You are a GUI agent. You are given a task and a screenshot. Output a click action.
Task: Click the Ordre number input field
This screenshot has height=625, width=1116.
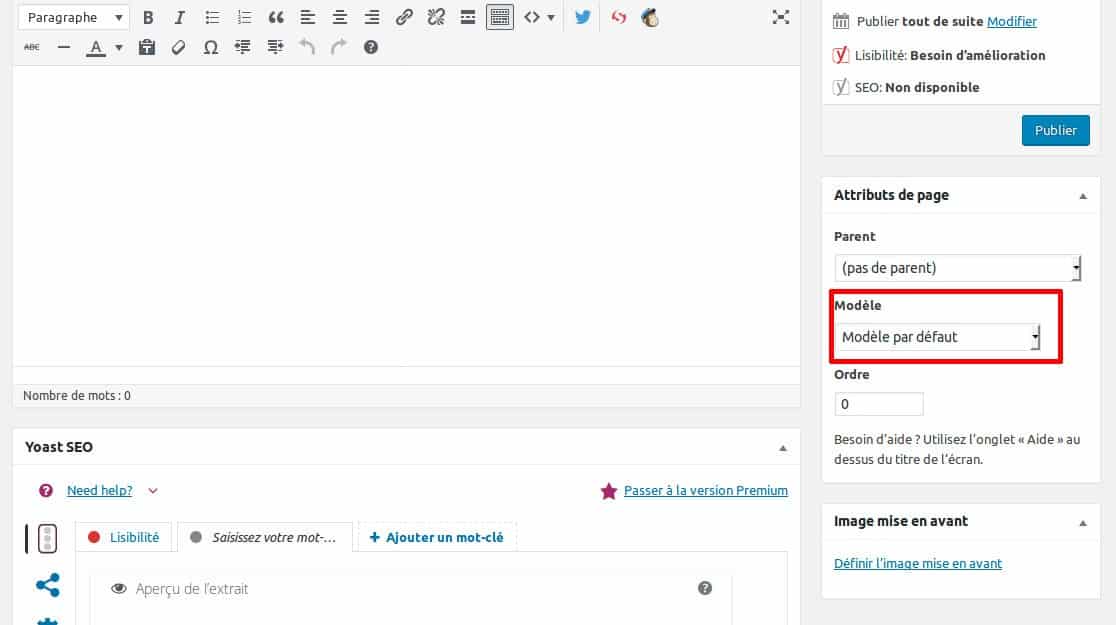click(x=879, y=403)
